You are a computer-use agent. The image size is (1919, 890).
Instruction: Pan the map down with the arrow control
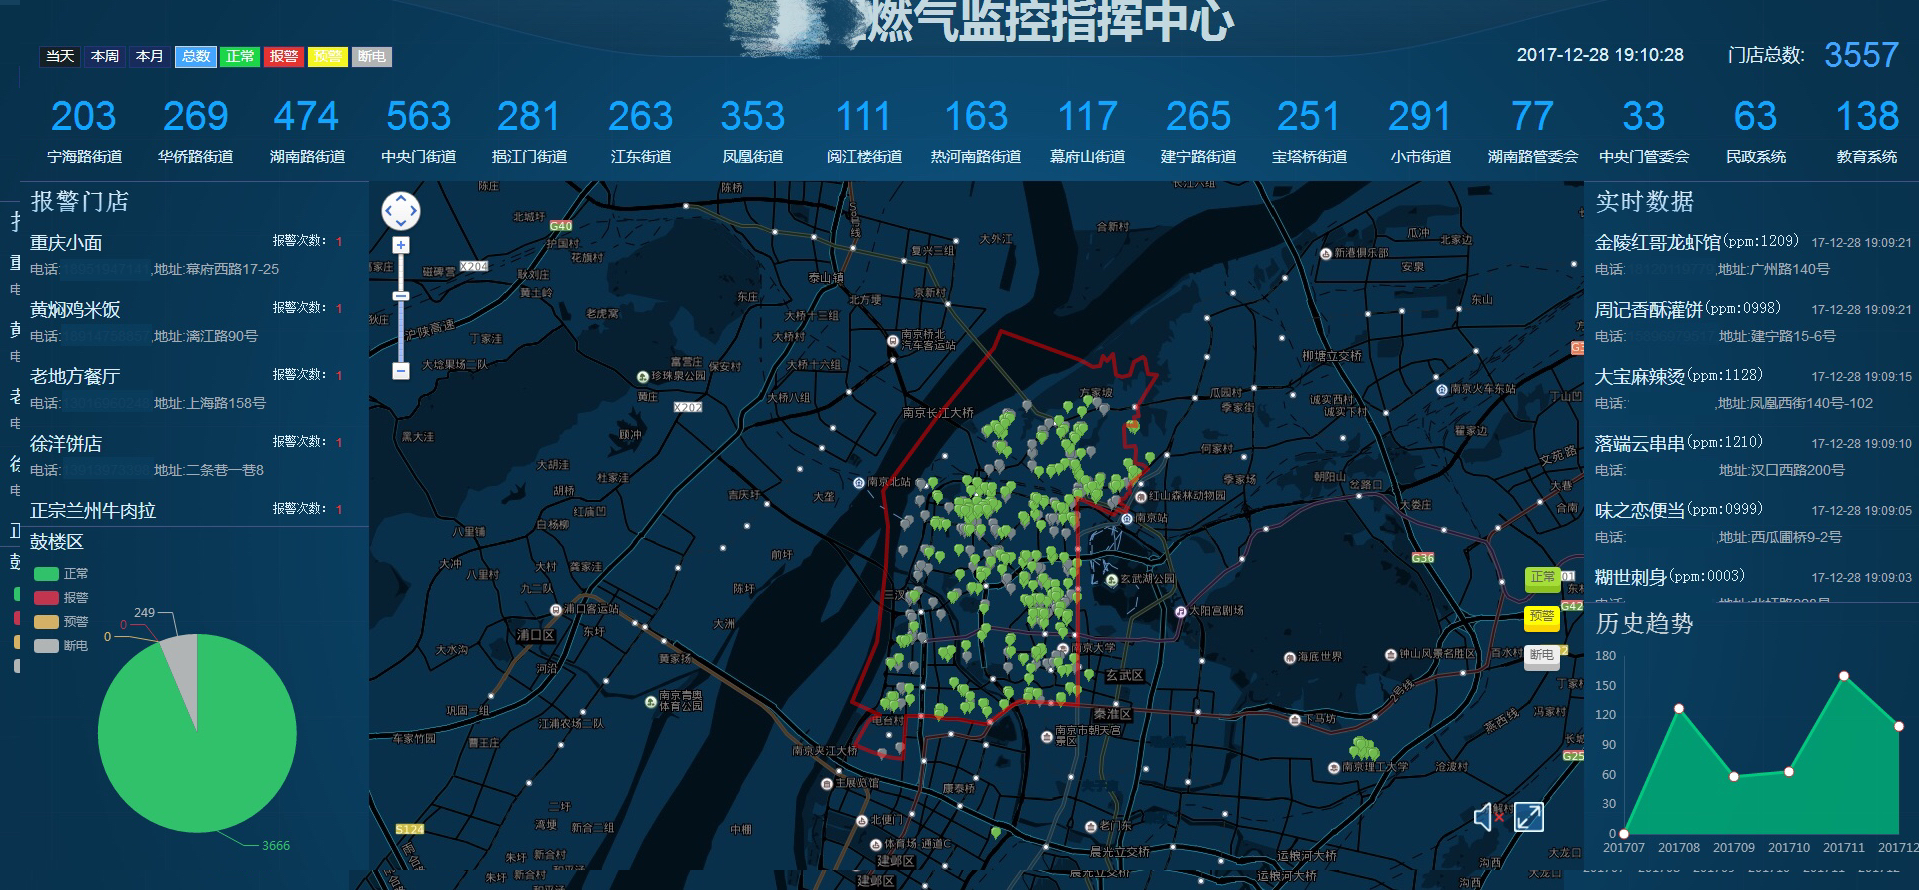click(x=401, y=224)
